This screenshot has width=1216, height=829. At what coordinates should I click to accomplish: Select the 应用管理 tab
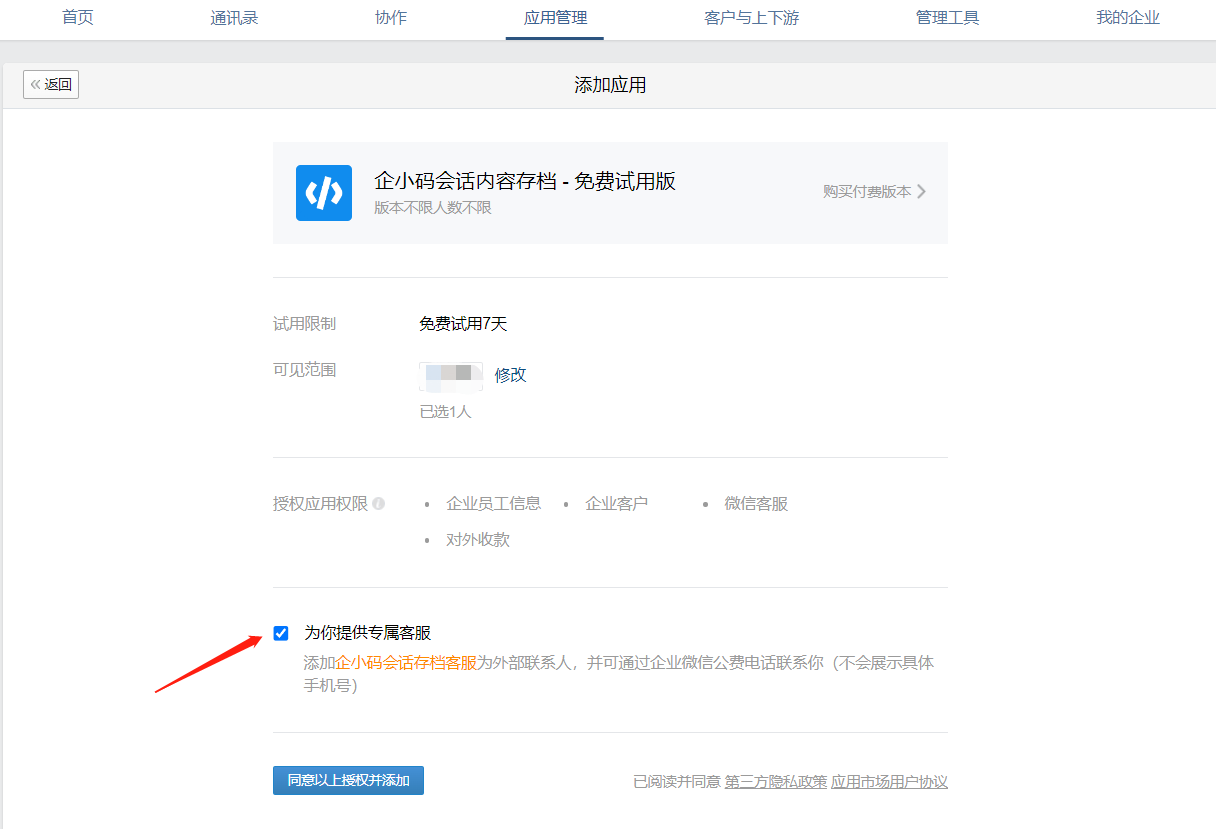(x=555, y=18)
